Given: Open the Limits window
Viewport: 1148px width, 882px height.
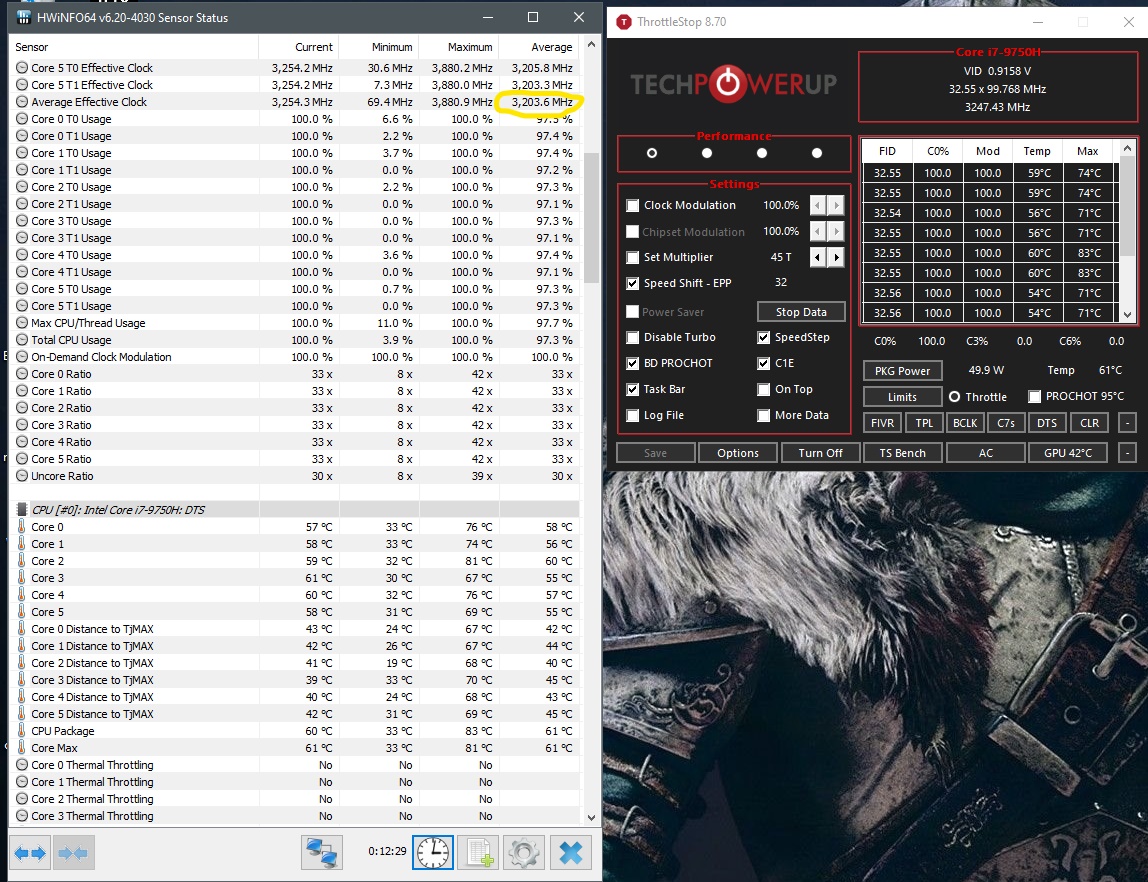Looking at the screenshot, I should click(902, 397).
